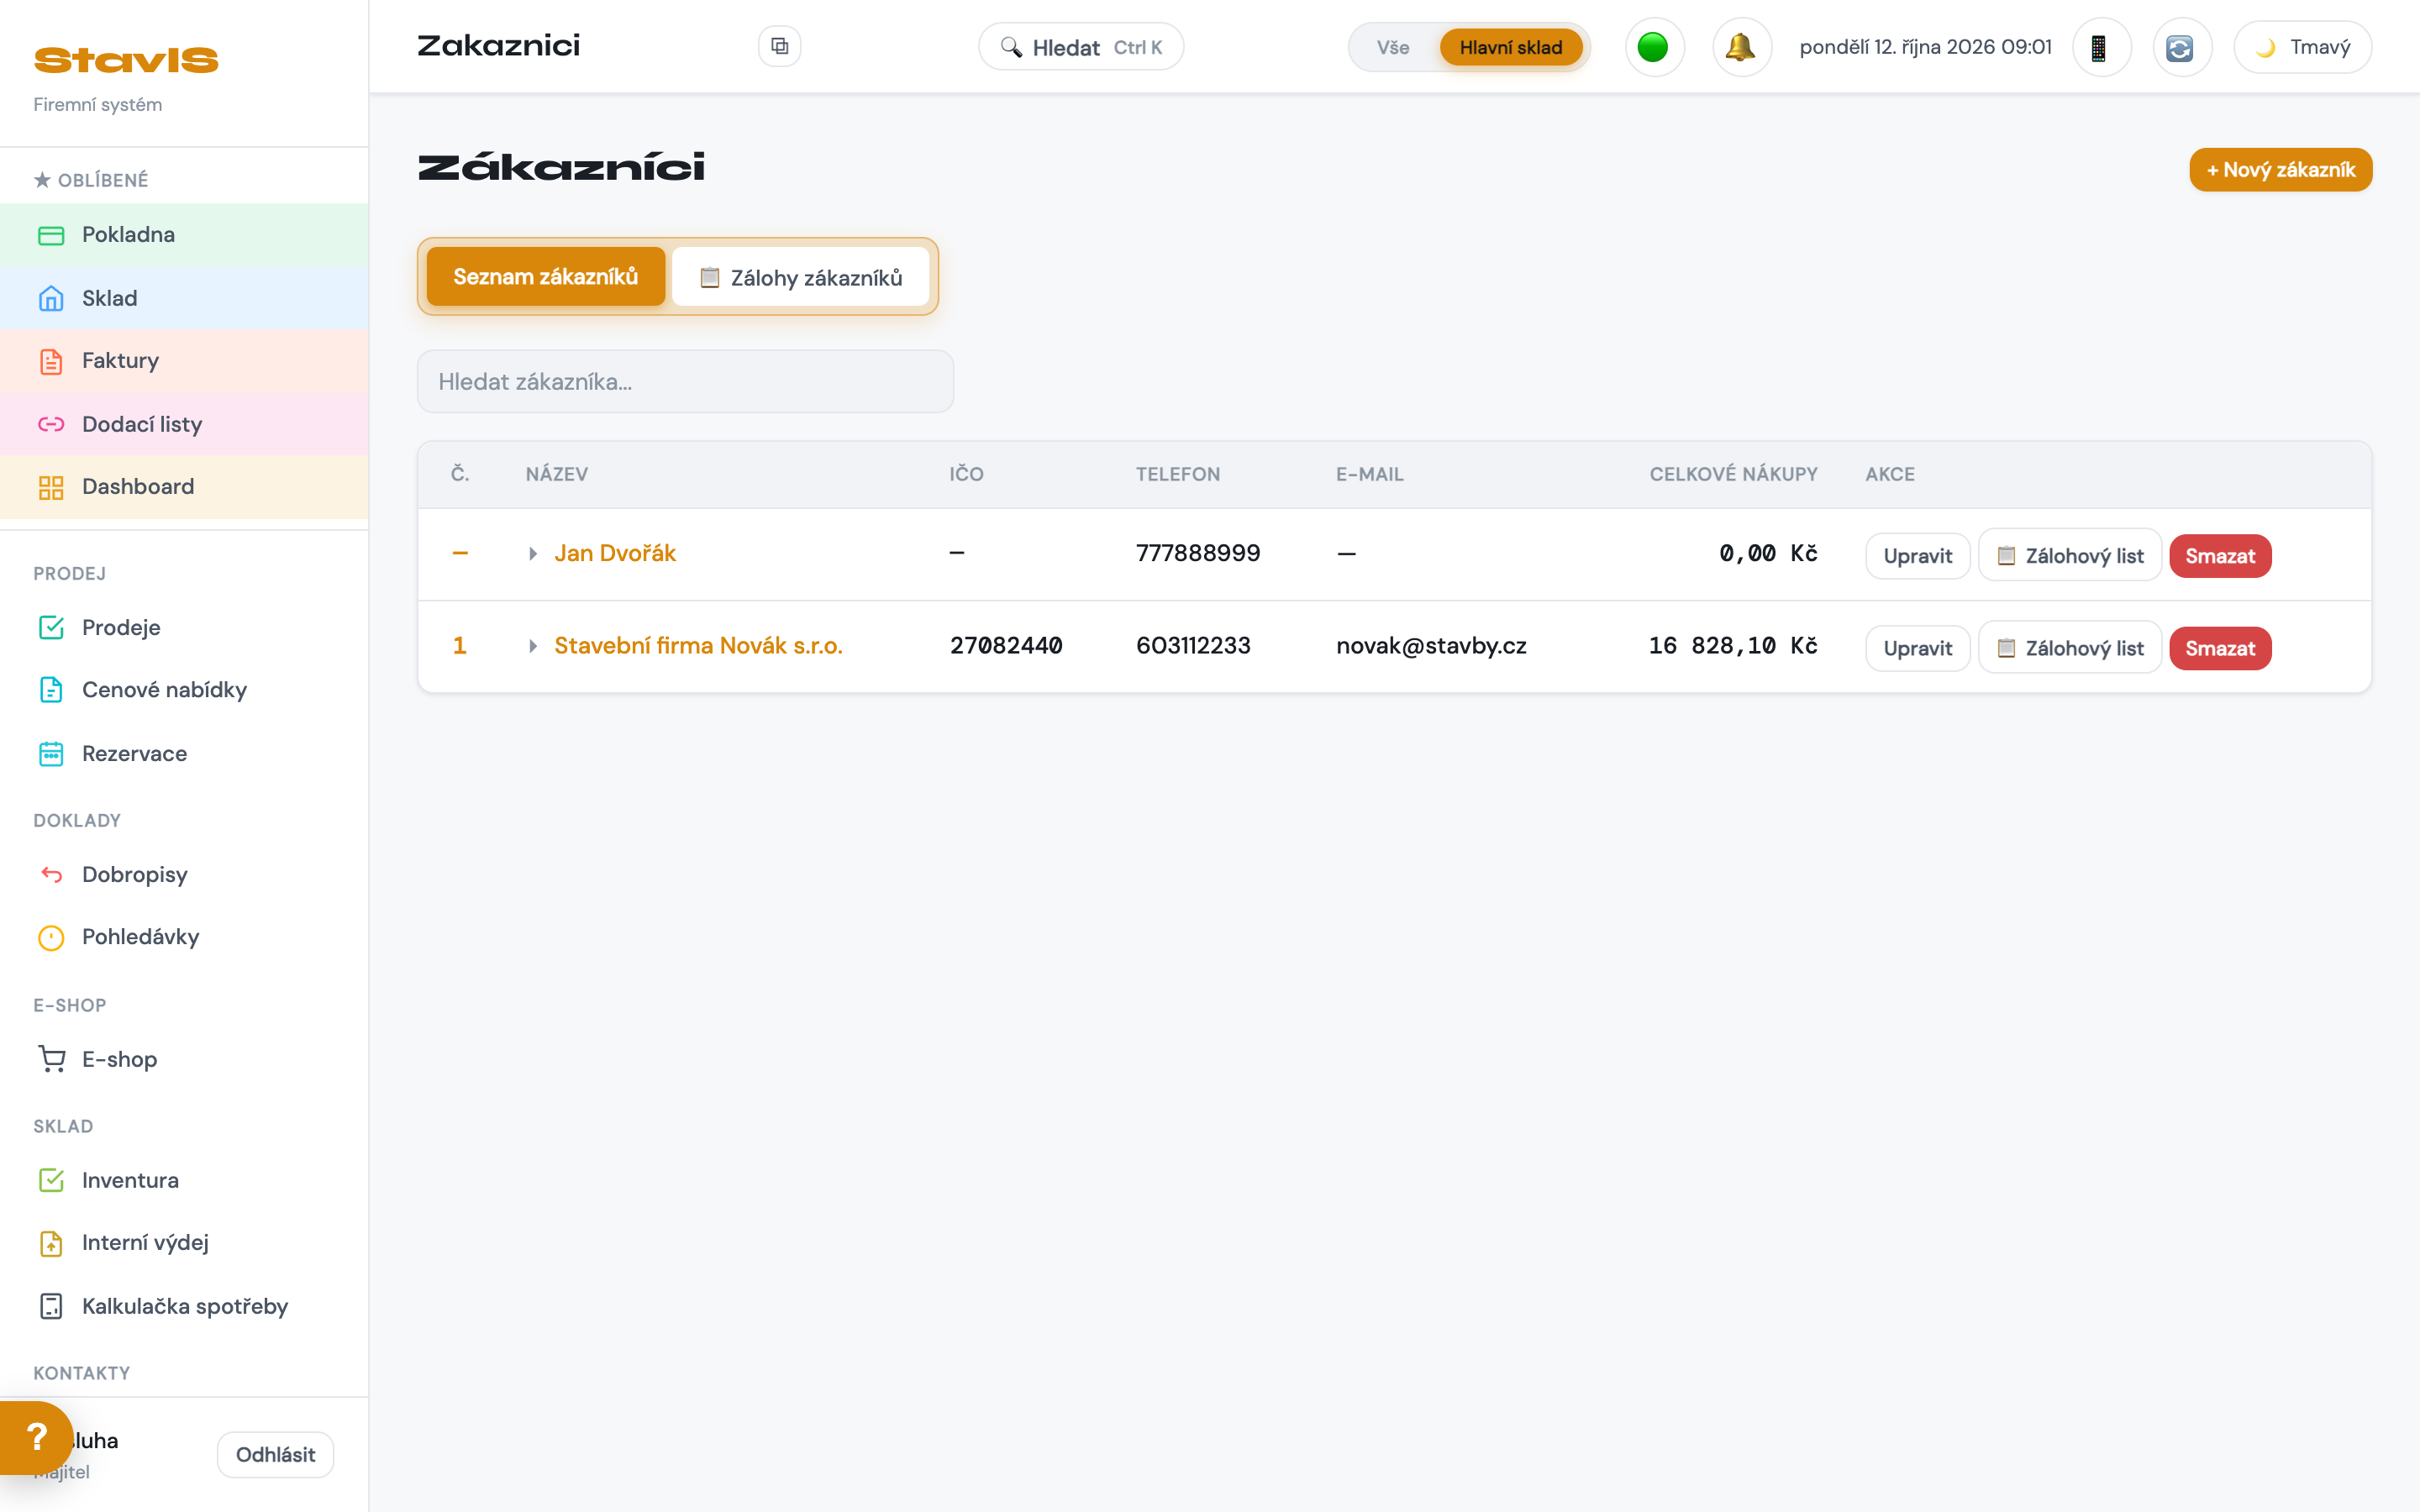The image size is (2420, 1512).
Task: Open the Dashboard page
Action: [184, 487]
